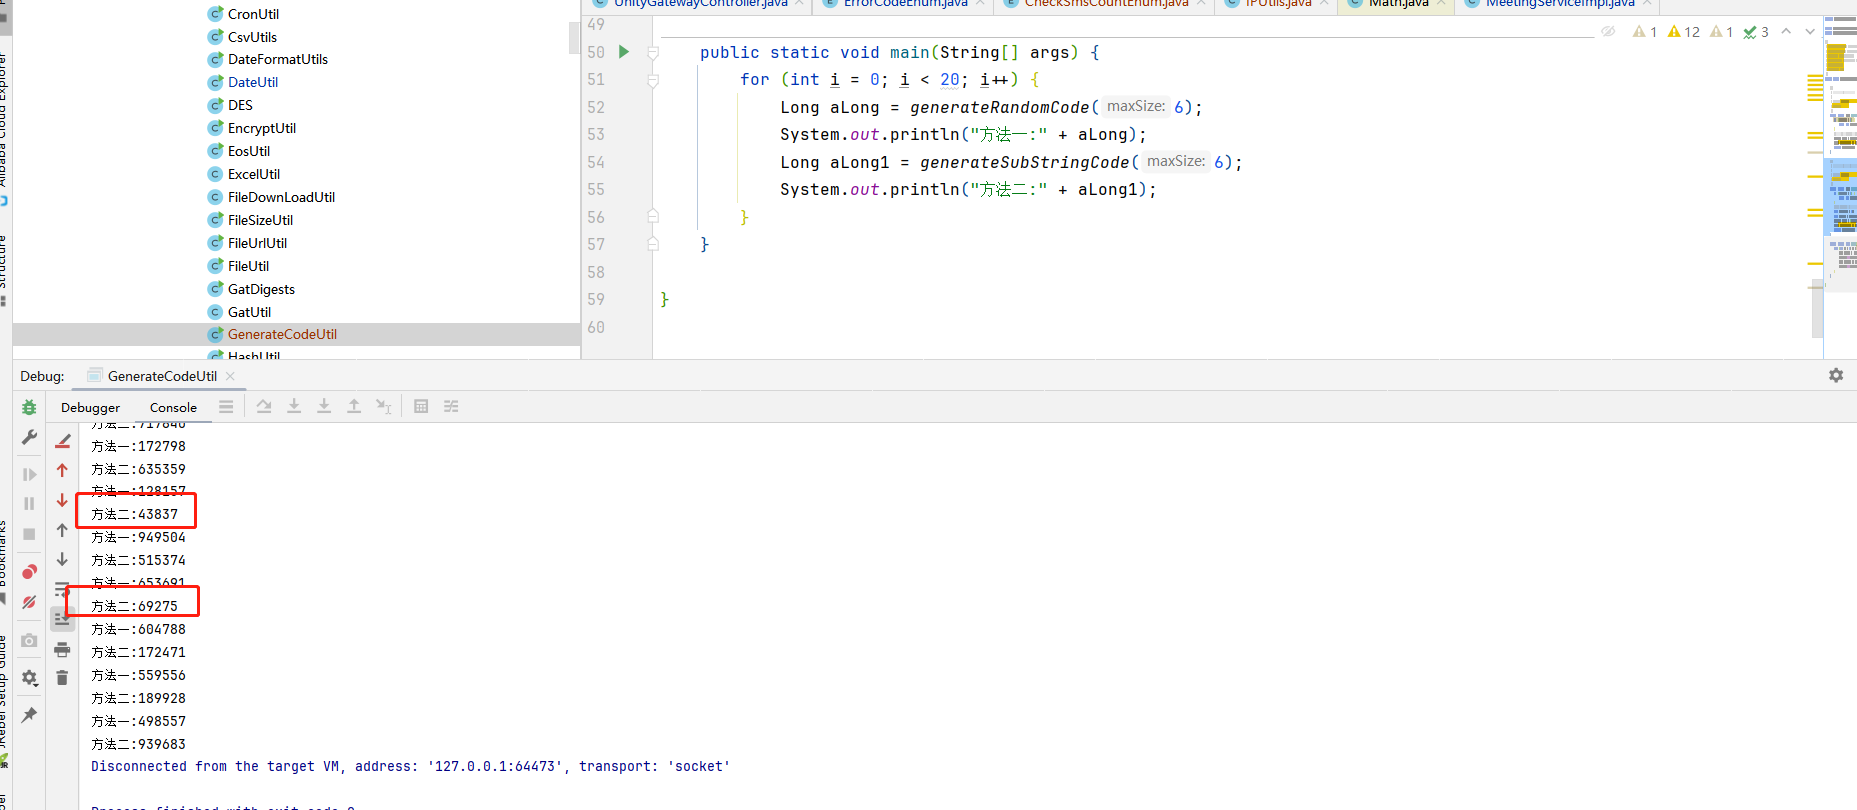Image resolution: width=1857 pixels, height=810 pixels.
Task: Switch to the Console tab
Action: coord(173,407)
